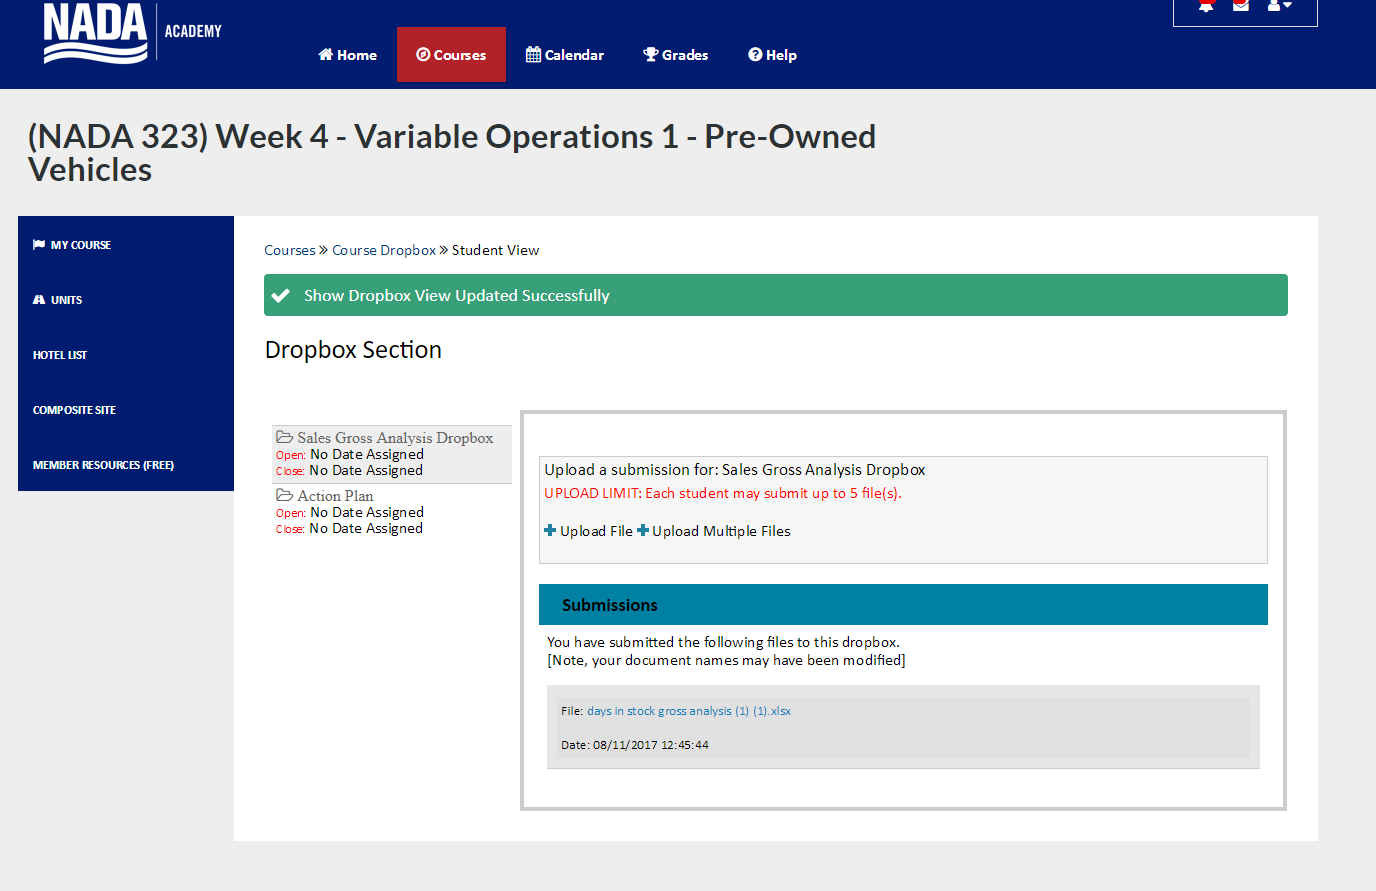
Task: Click the Courses breadcrumb link
Action: [x=289, y=250]
